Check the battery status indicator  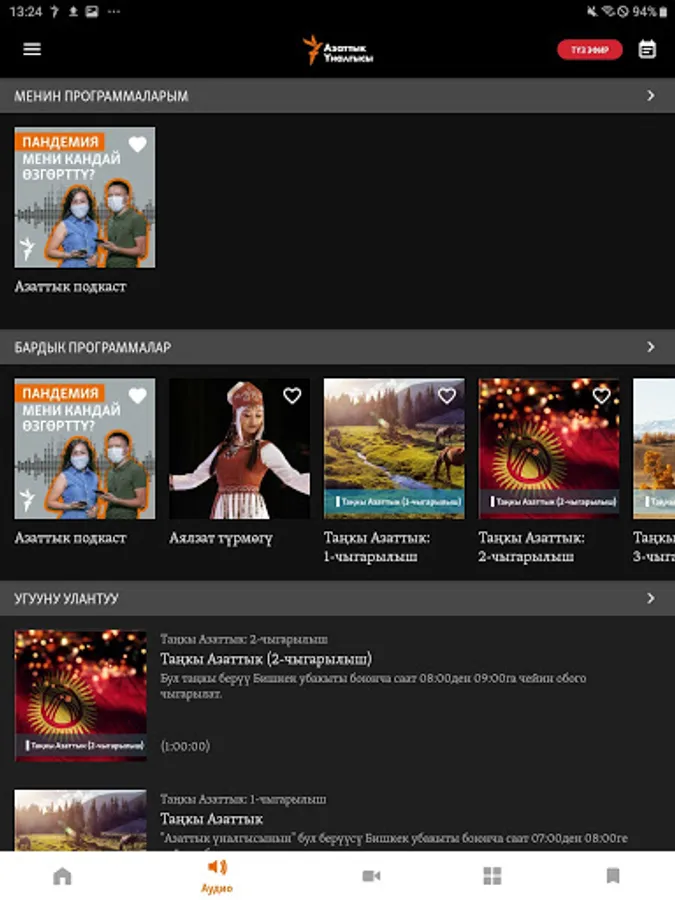649,11
